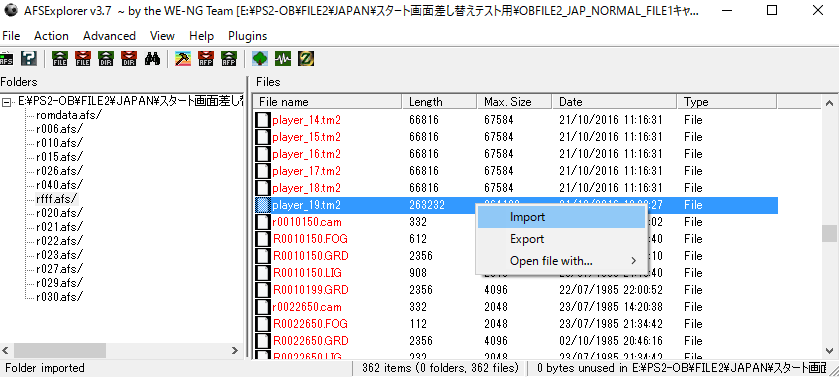
Task: Select r020.afs/ in folder tree
Action: click(59, 212)
